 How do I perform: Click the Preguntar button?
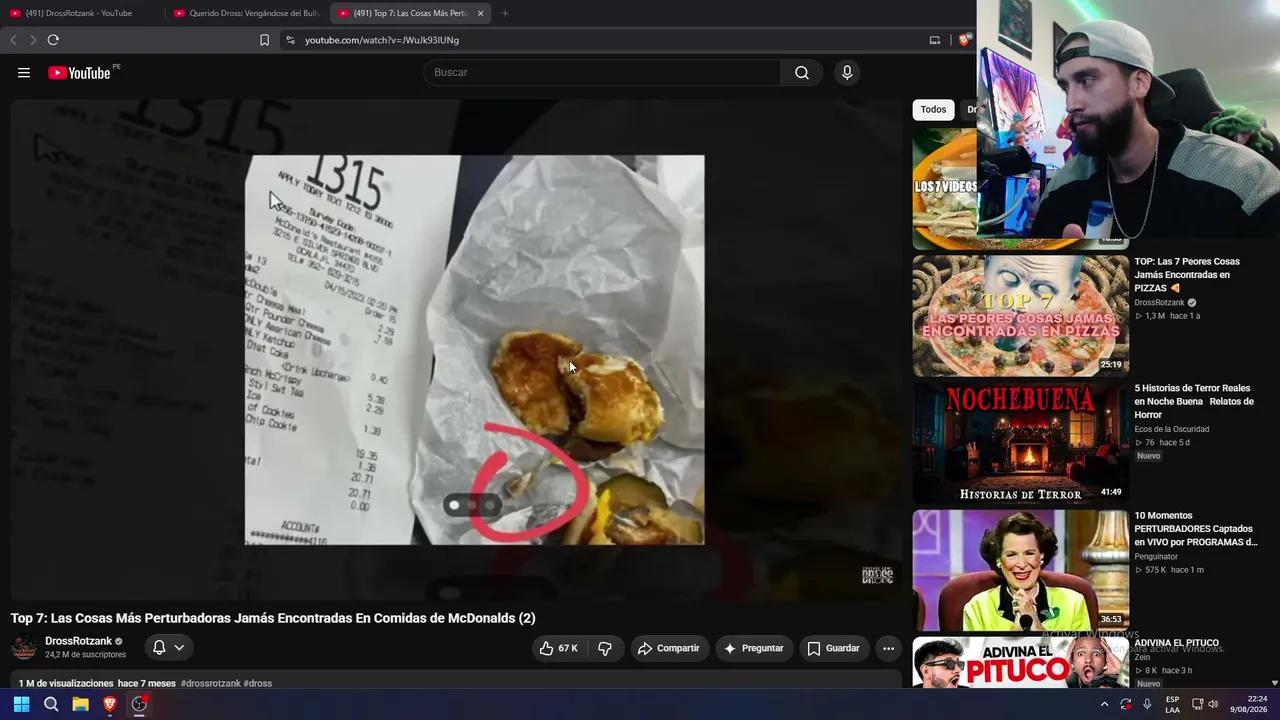pyautogui.click(x=754, y=648)
